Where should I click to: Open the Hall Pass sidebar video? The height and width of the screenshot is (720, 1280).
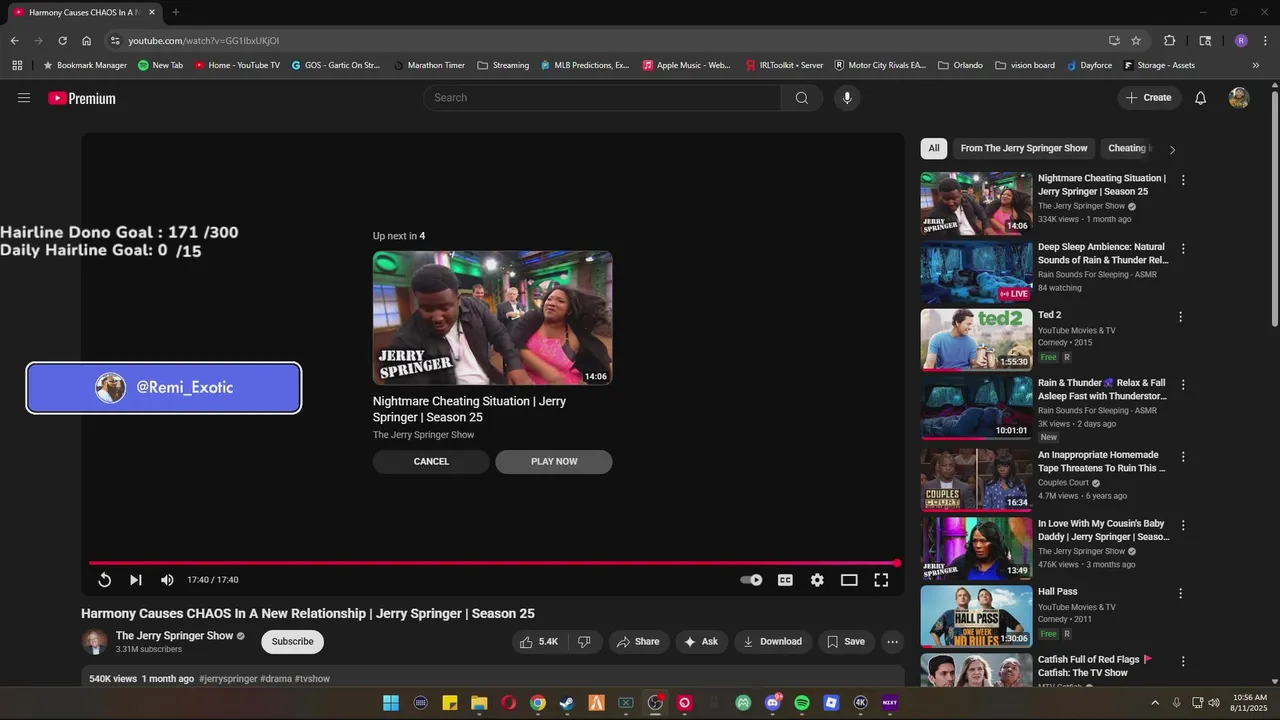pos(976,616)
